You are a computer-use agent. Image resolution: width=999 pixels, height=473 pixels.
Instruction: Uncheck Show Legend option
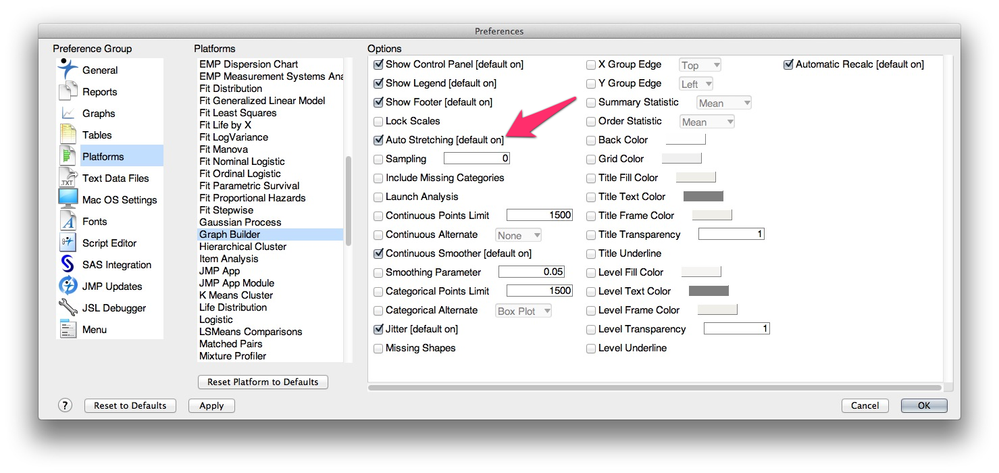(x=378, y=83)
